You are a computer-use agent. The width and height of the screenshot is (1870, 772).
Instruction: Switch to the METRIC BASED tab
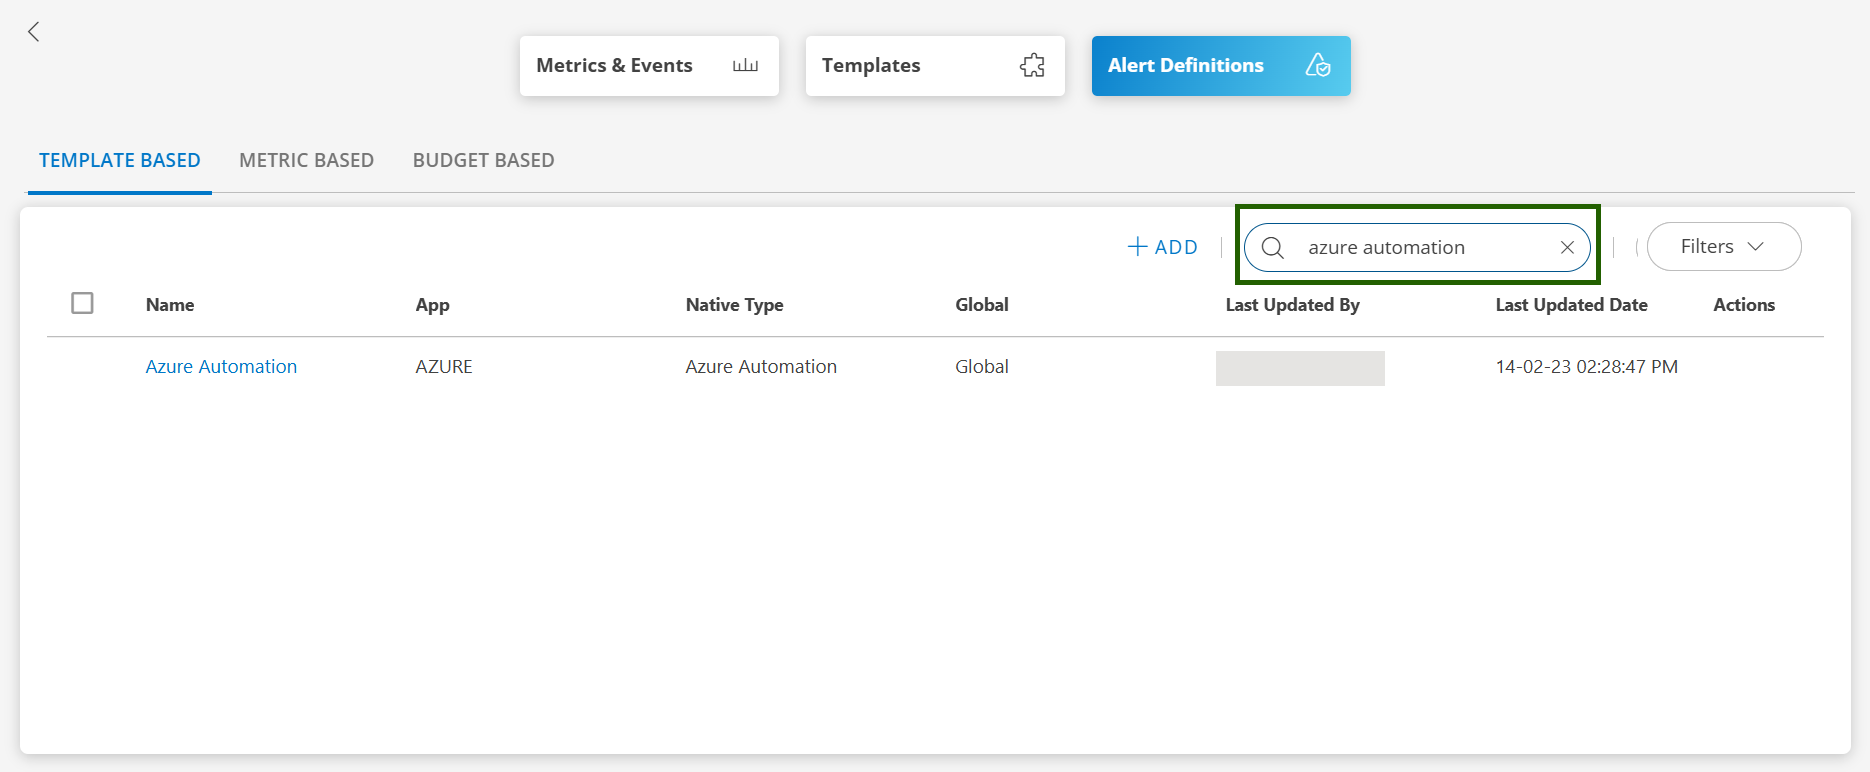306,160
